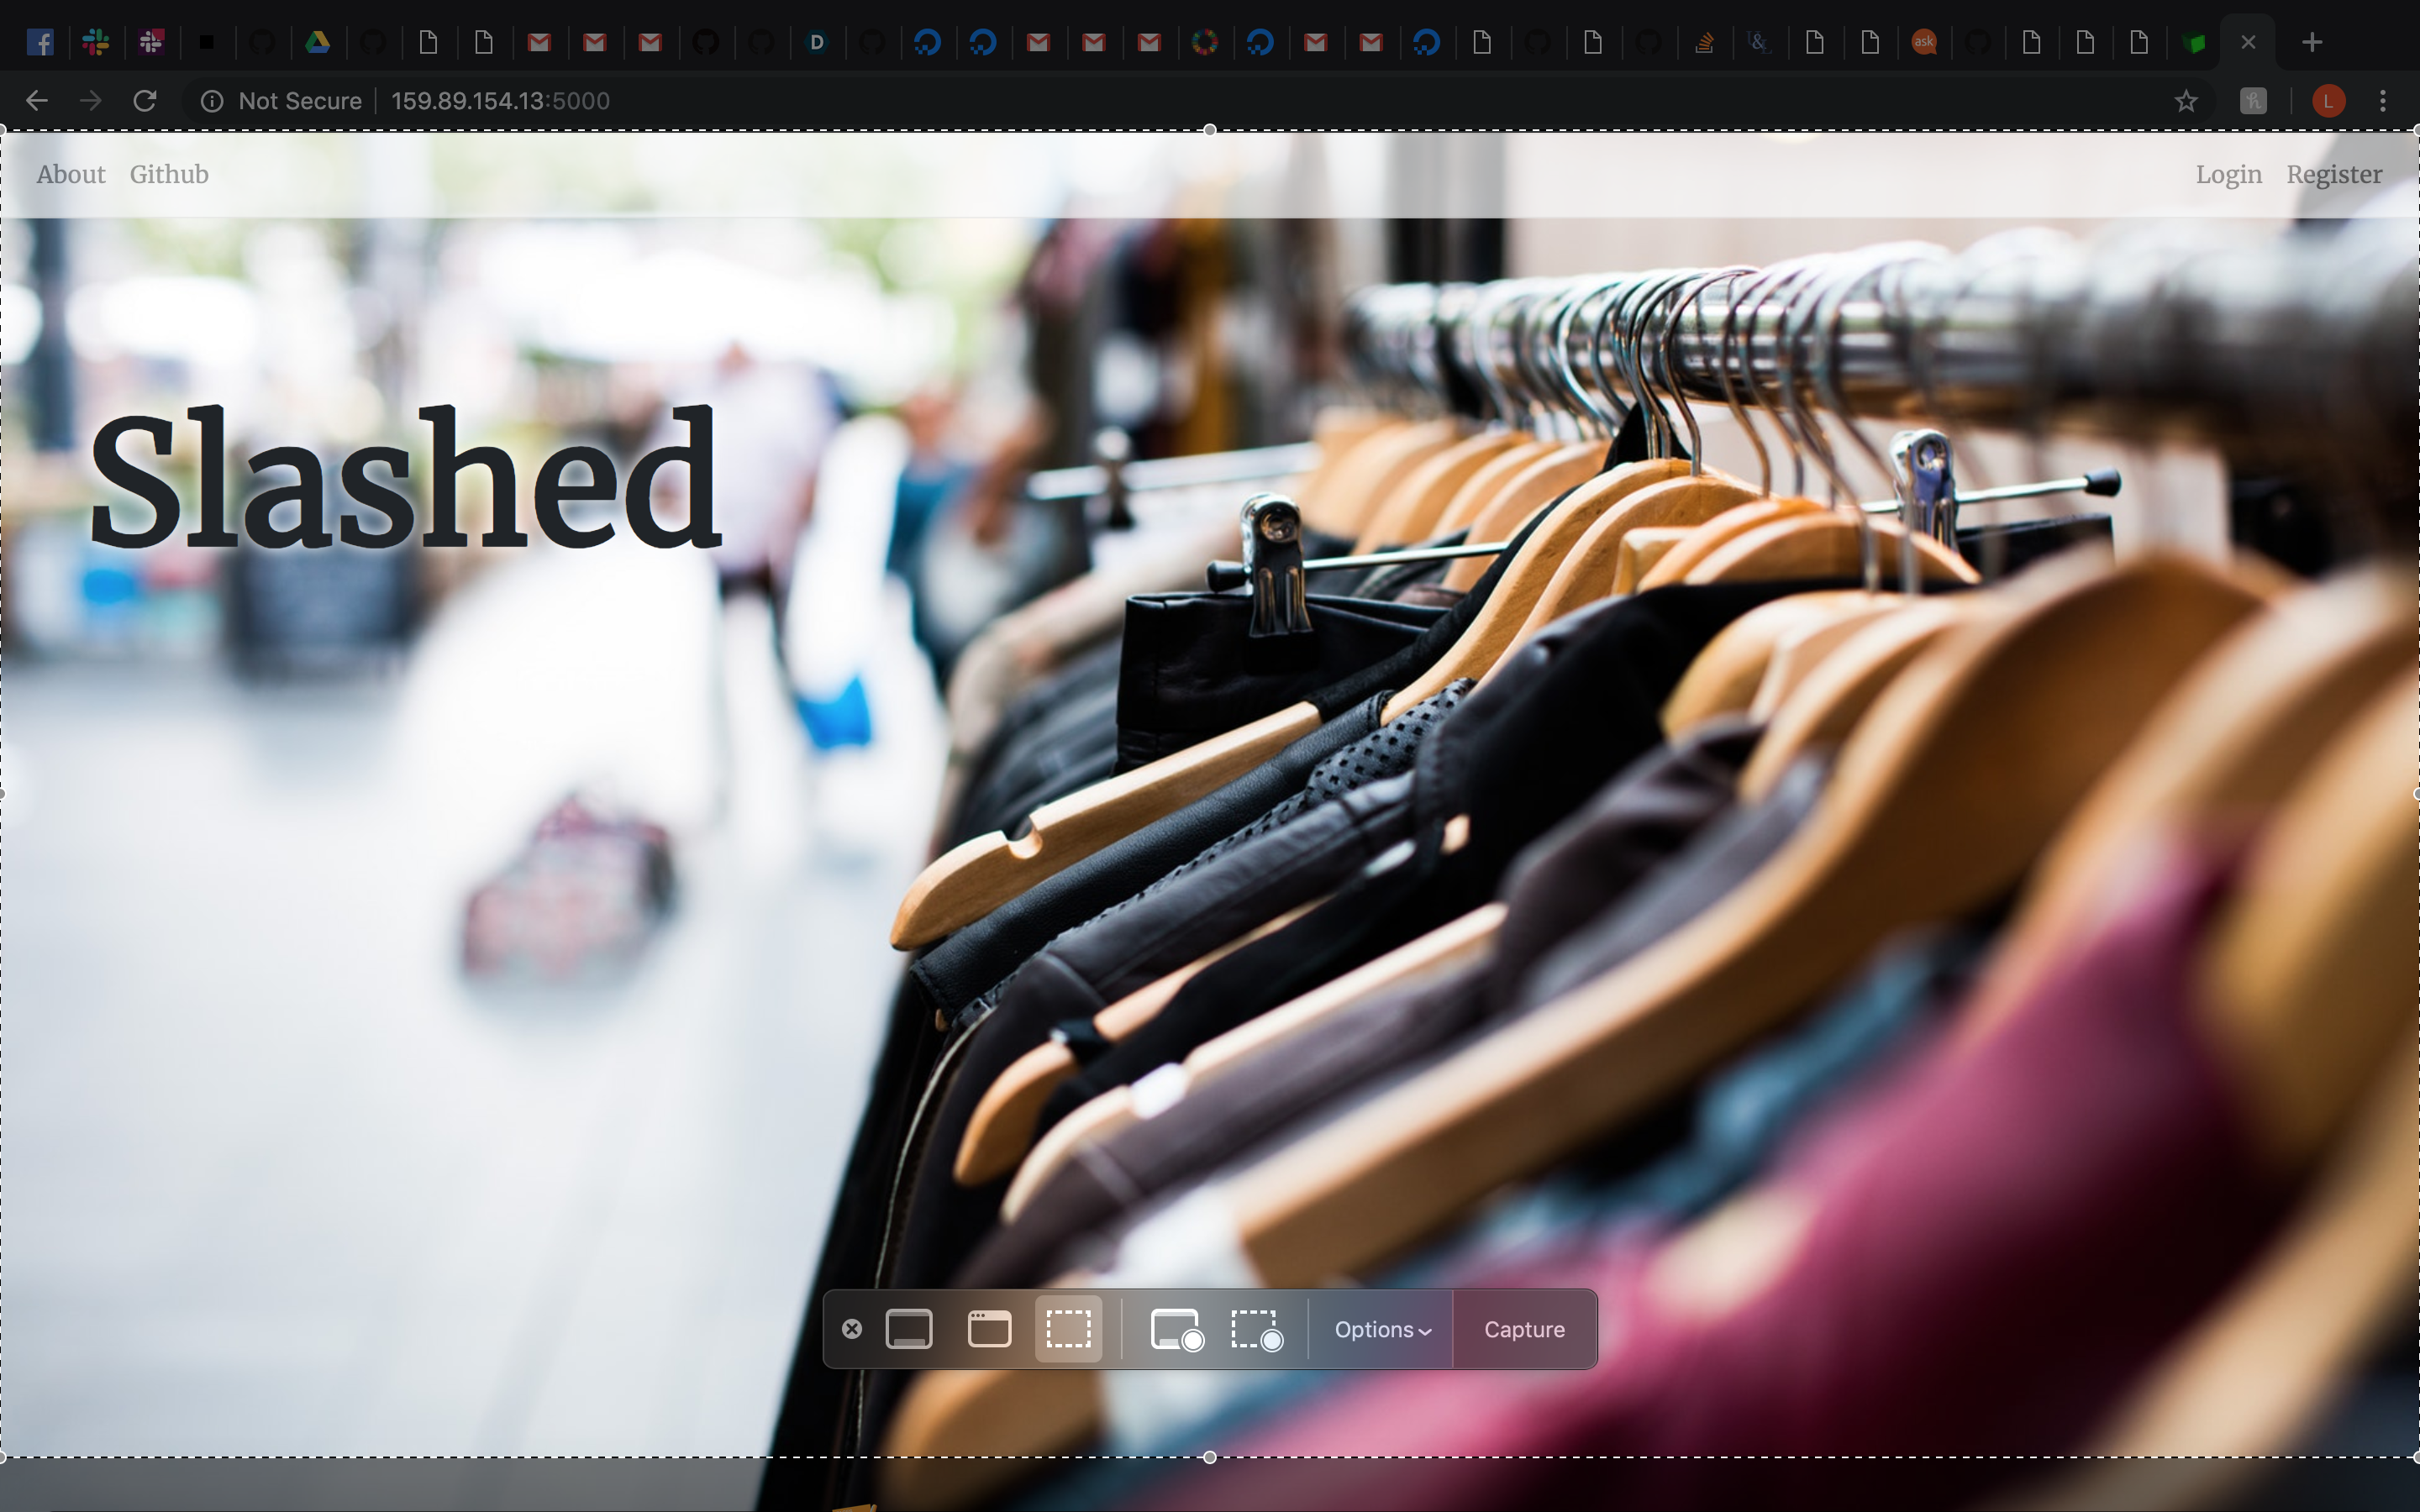
Task: Switch to Record Entire Screen mode
Action: (x=1176, y=1329)
